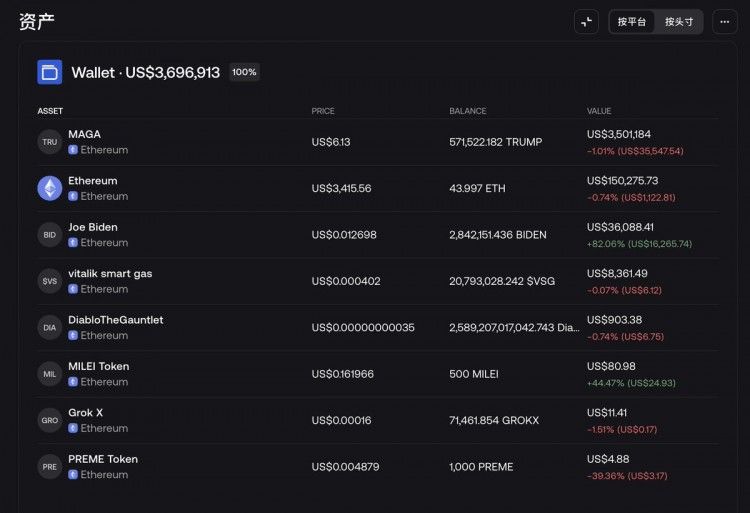Click balance 2,589,207,017,042.743 Dia...
The height and width of the screenshot is (513, 750).
(514, 327)
